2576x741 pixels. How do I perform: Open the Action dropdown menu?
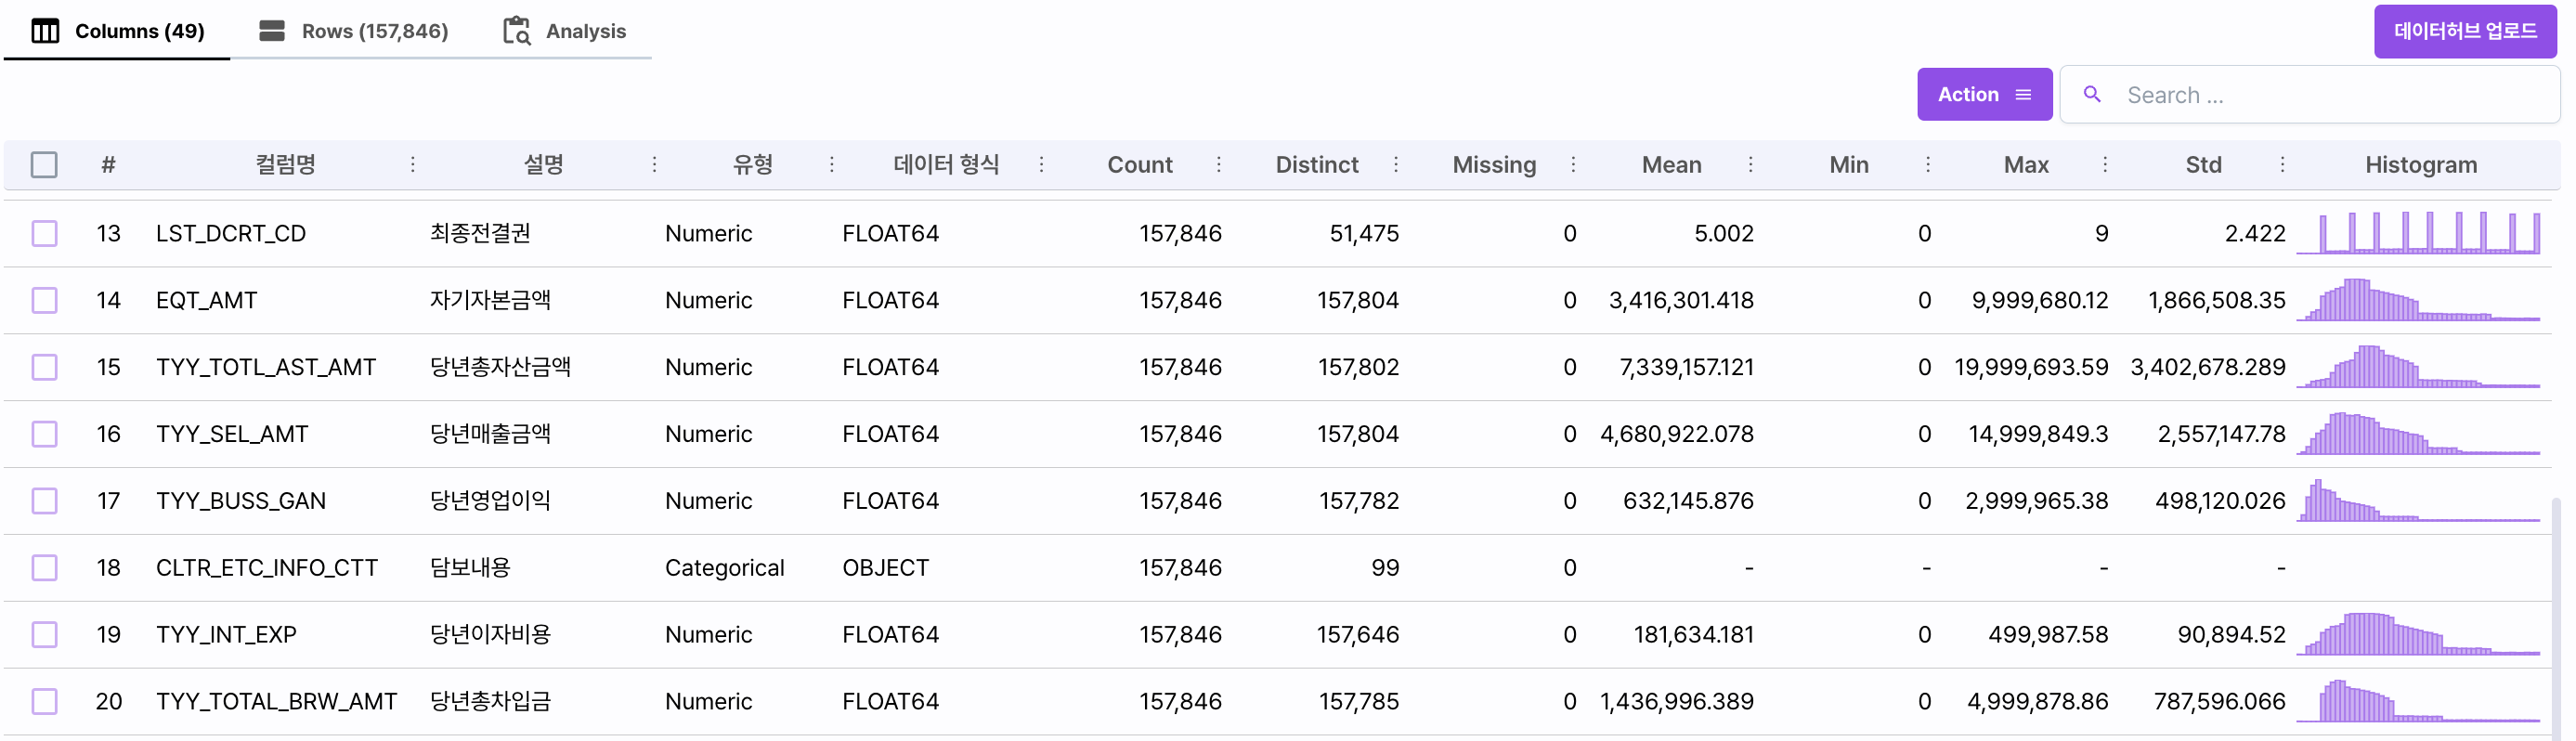(1984, 94)
